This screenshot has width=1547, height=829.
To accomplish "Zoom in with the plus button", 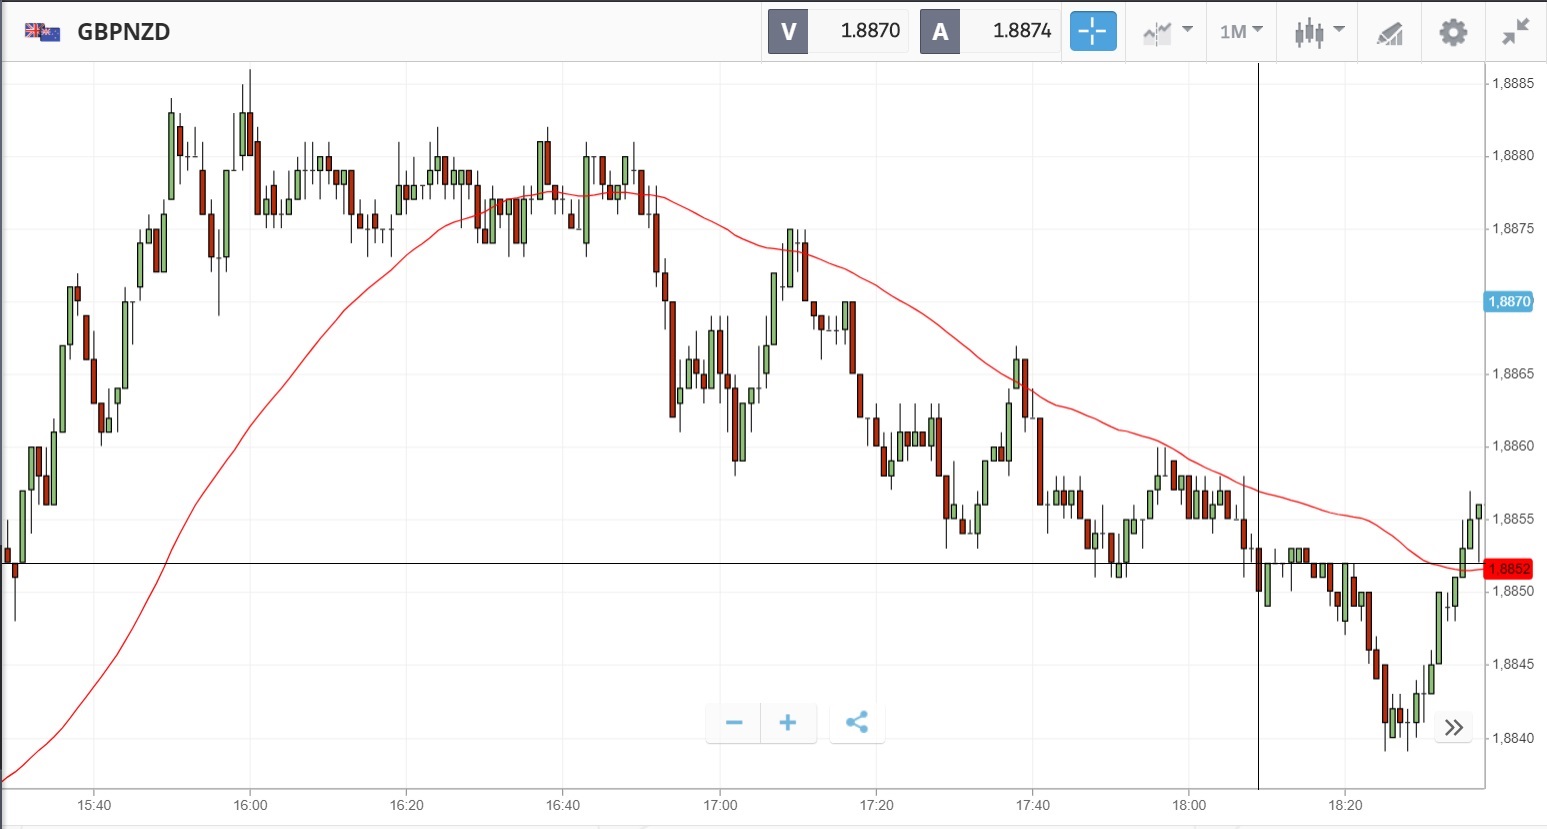I will (788, 723).
